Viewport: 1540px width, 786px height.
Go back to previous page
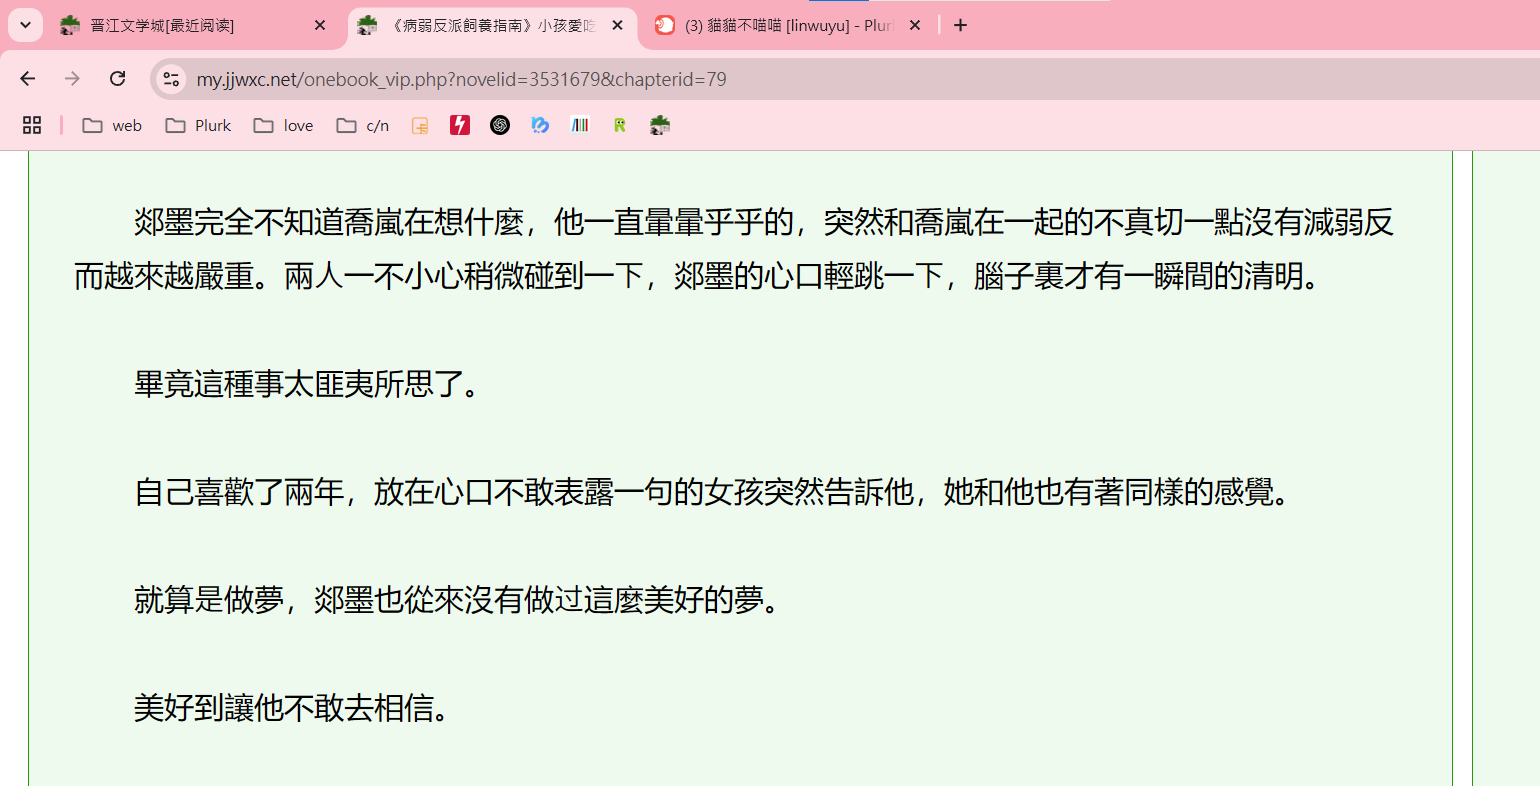tap(28, 79)
